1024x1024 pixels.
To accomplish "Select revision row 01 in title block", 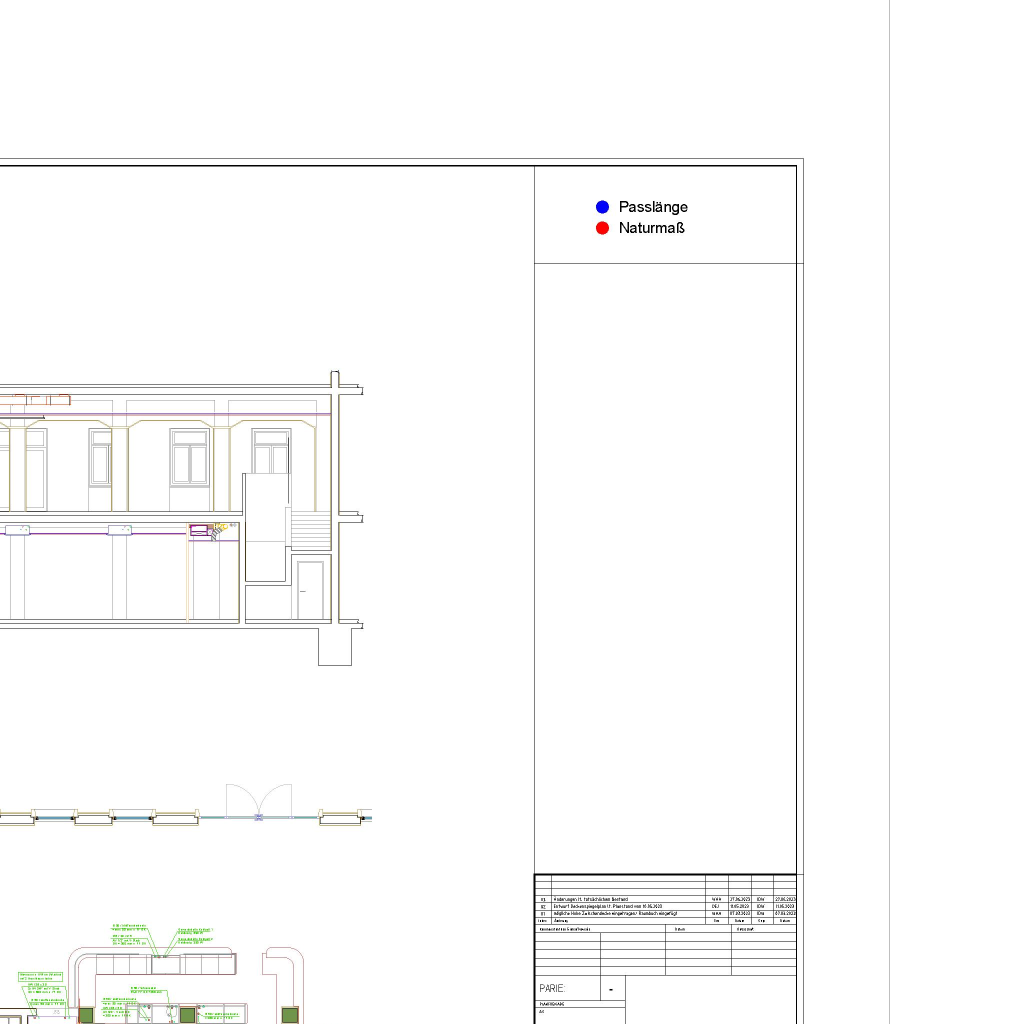I will pyautogui.click(x=620, y=913).
